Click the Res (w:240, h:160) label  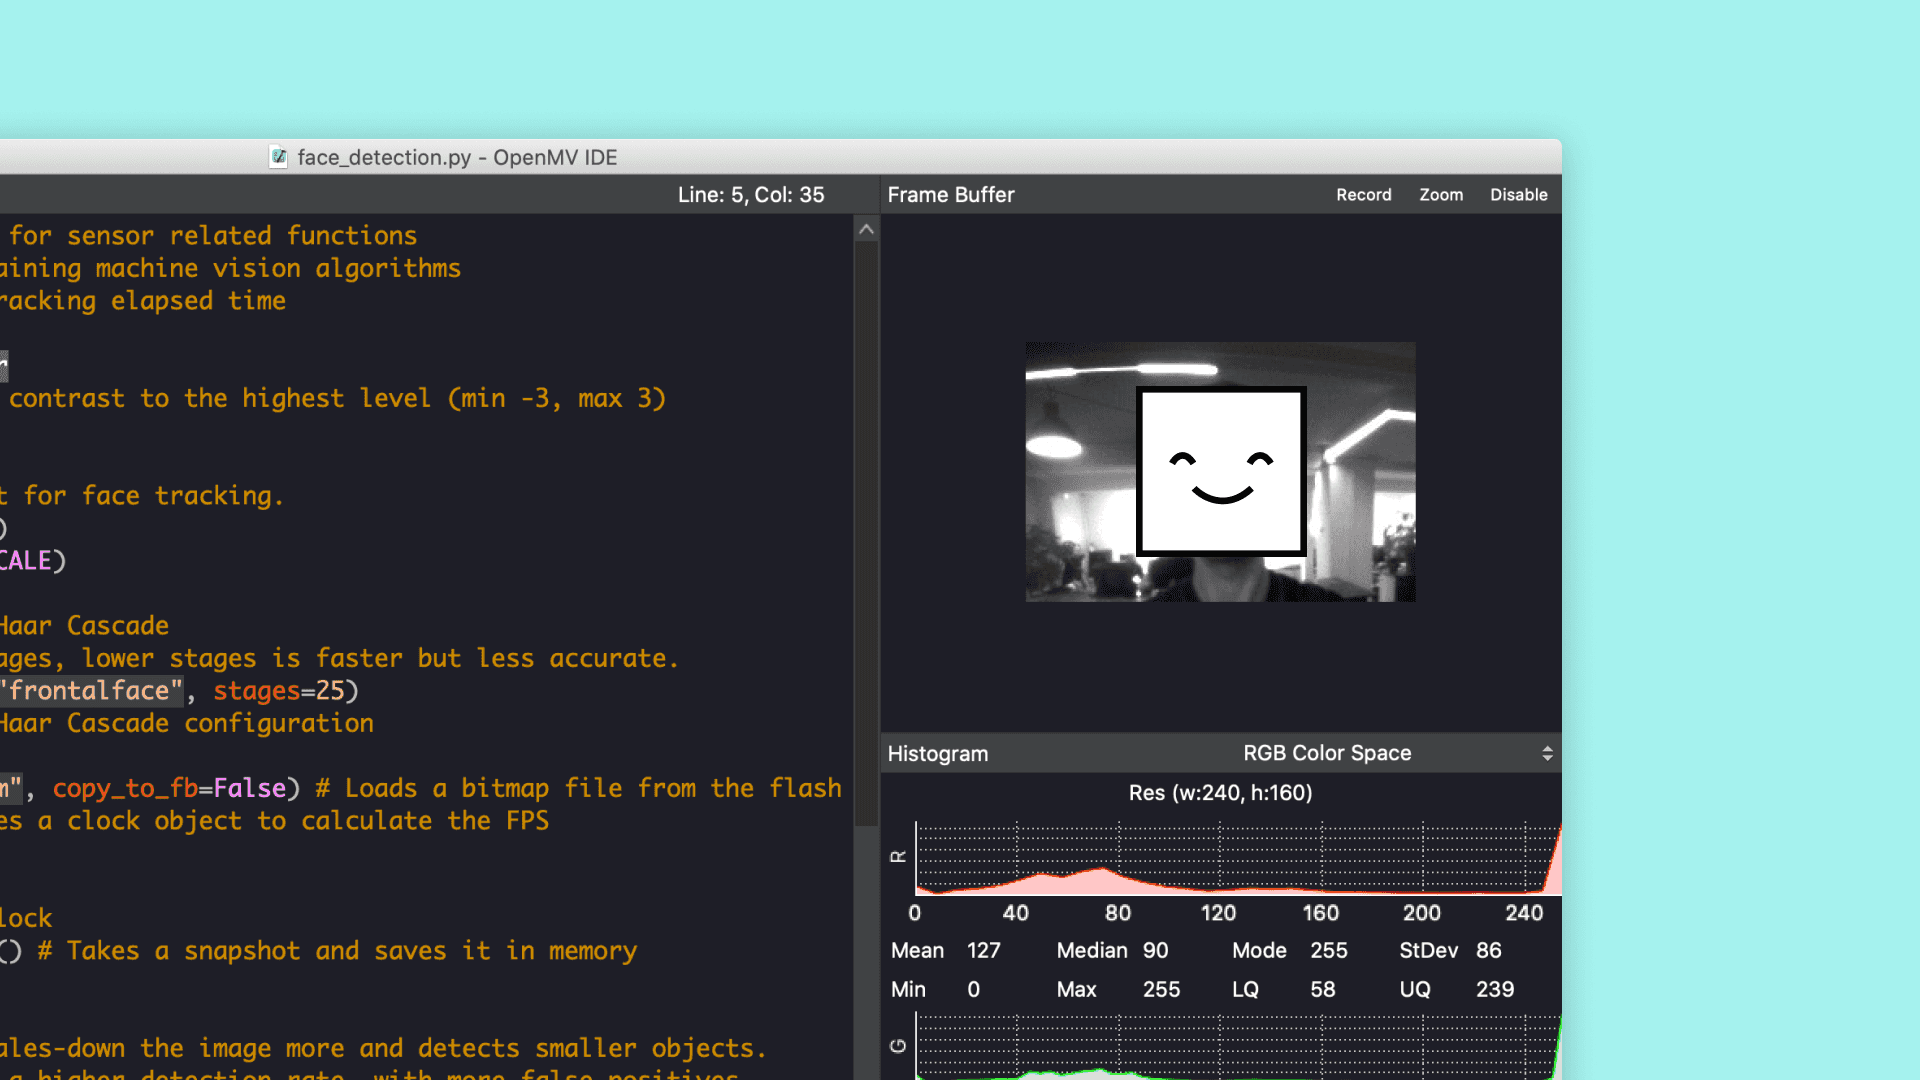click(x=1220, y=793)
